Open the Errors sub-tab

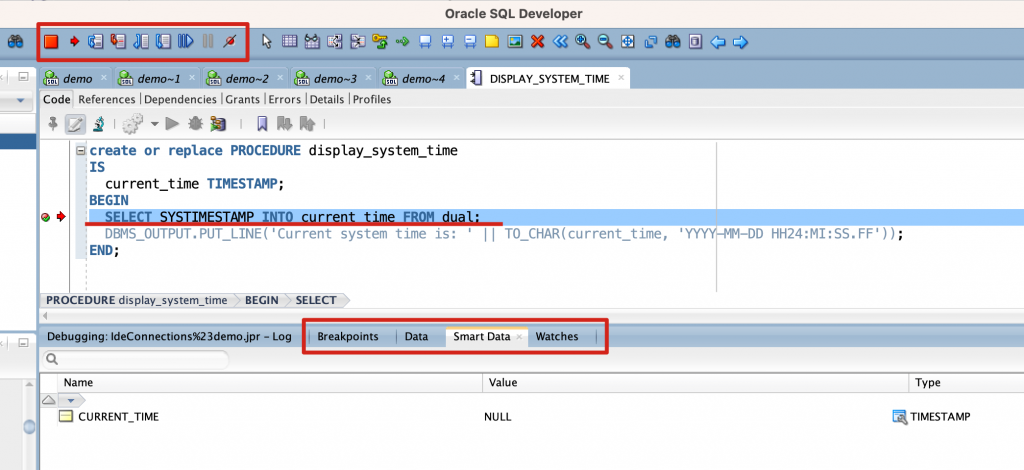coord(285,99)
